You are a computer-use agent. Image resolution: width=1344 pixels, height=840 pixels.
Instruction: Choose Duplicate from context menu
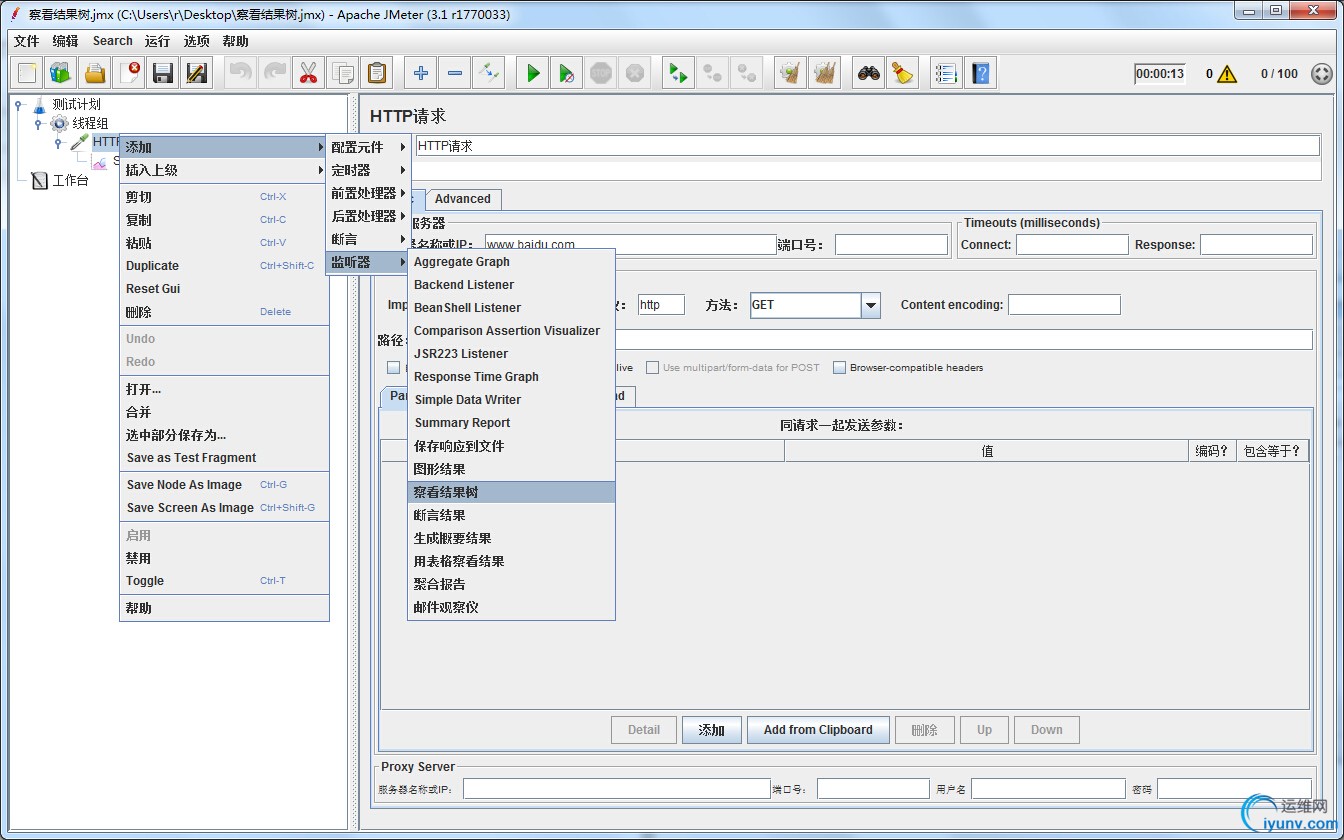[x=224, y=266]
